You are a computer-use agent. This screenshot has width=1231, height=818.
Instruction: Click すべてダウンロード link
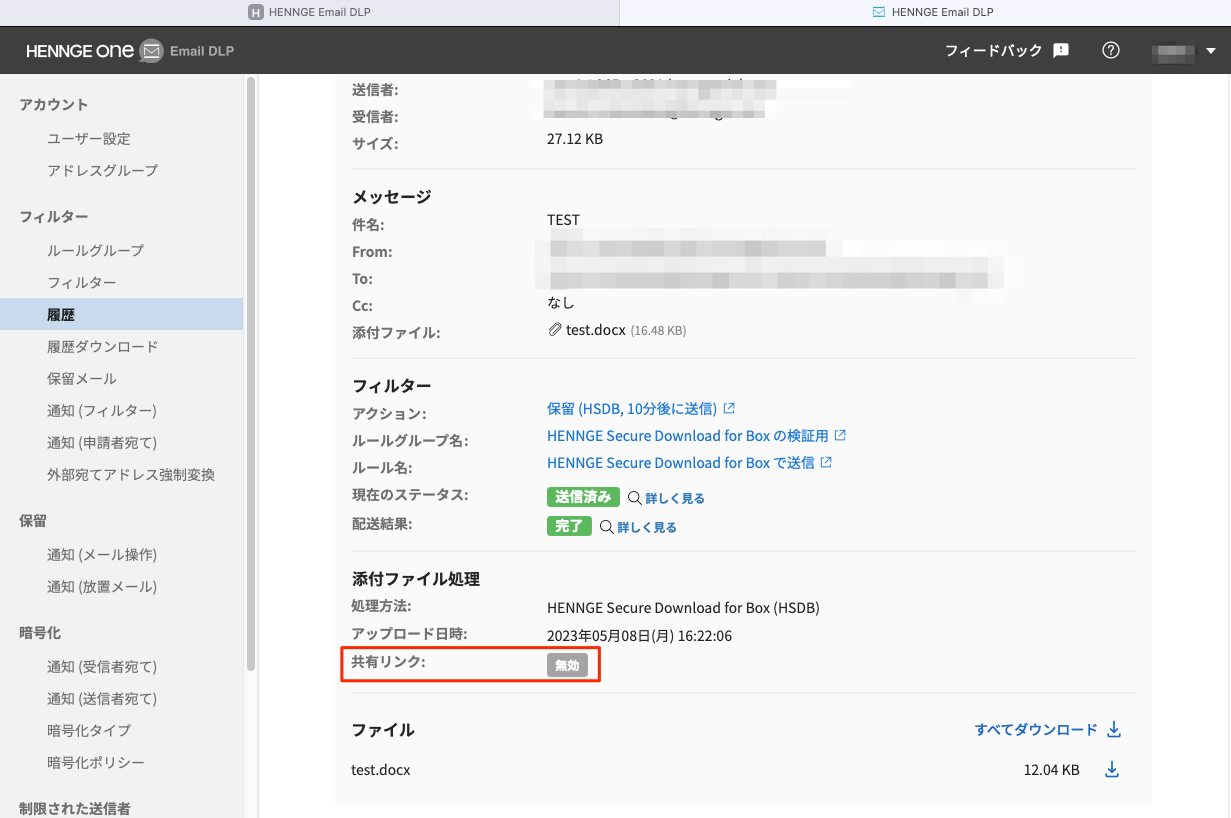(x=1036, y=730)
